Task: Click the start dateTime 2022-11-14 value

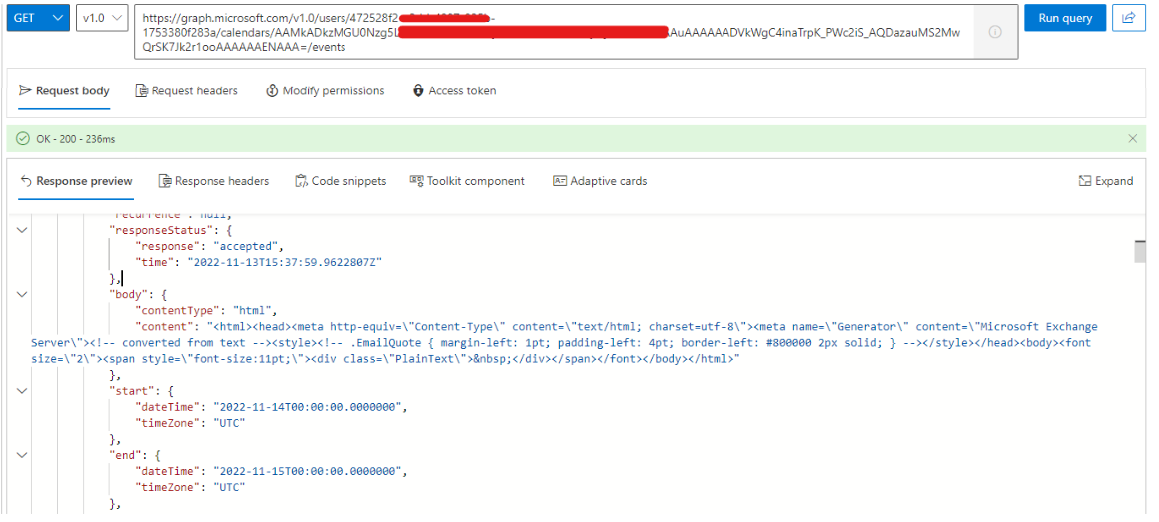Action: point(307,407)
